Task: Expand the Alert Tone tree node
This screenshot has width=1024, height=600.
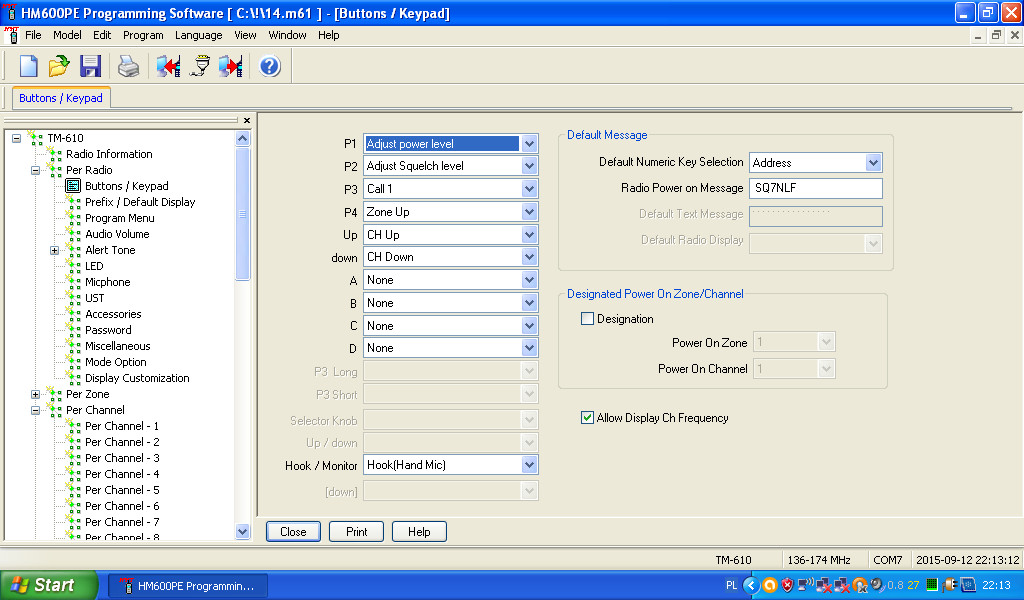Action: pyautogui.click(x=54, y=250)
